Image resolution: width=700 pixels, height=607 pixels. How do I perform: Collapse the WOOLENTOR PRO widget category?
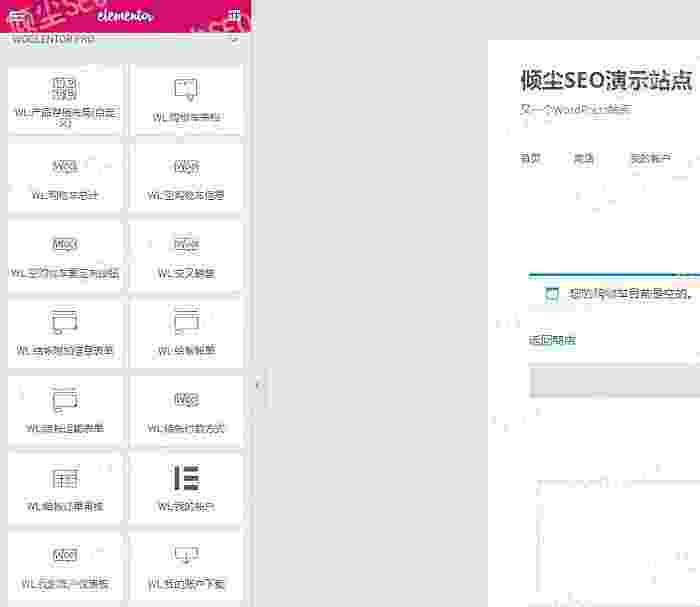(x=128, y=39)
